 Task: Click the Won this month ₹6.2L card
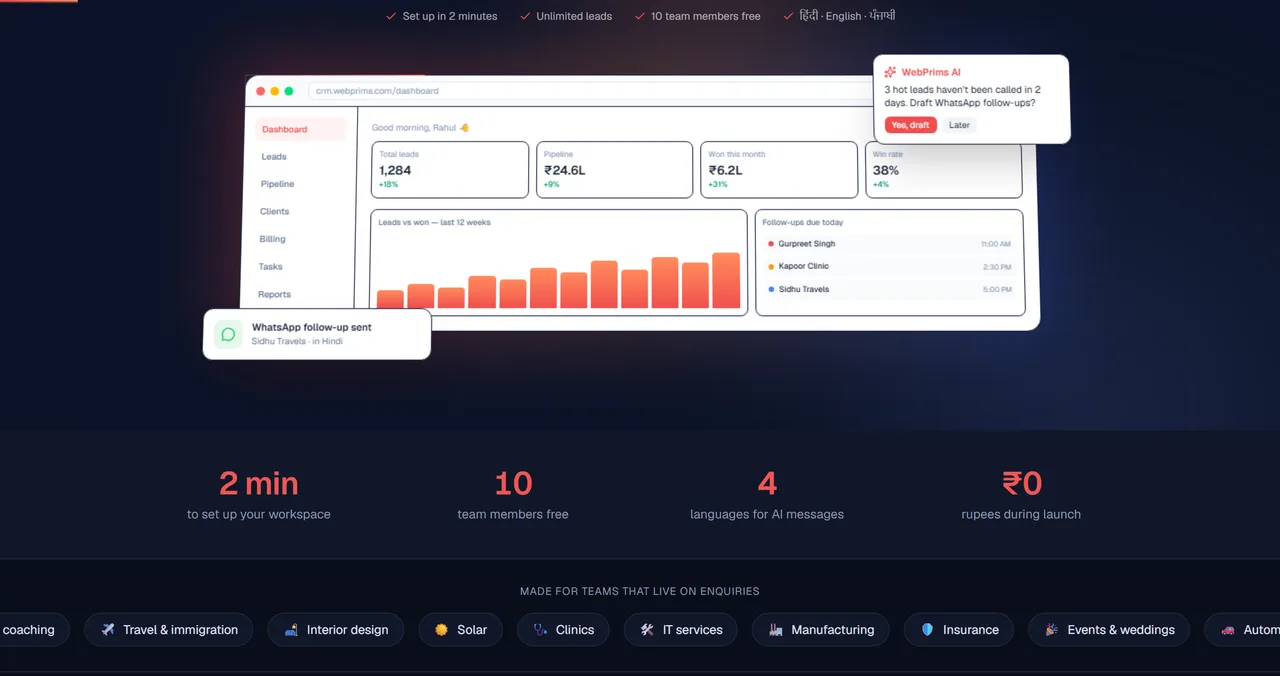pyautogui.click(x=779, y=170)
